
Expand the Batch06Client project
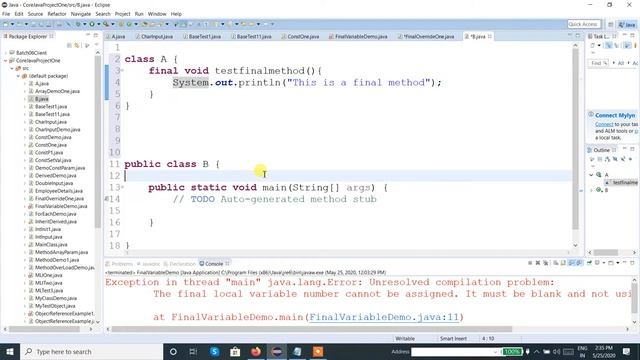point(6,53)
